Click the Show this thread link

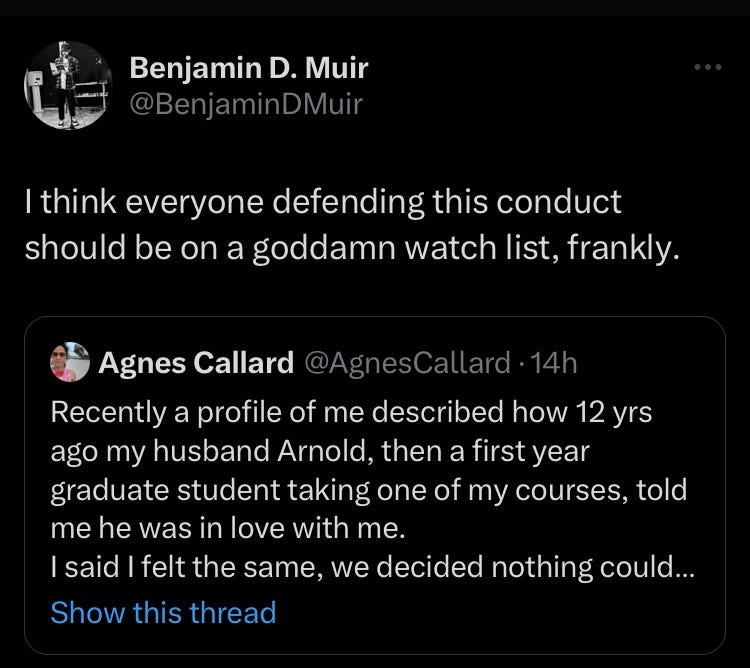coord(163,611)
